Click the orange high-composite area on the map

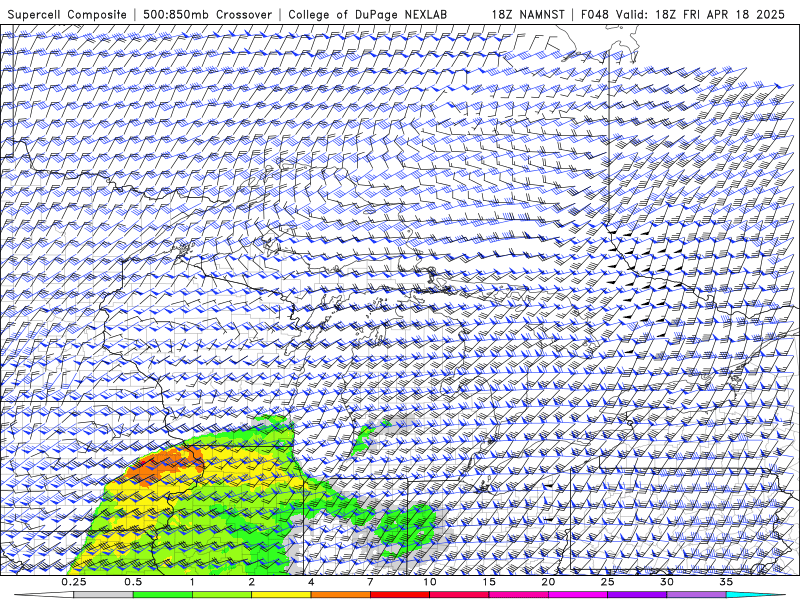click(163, 463)
